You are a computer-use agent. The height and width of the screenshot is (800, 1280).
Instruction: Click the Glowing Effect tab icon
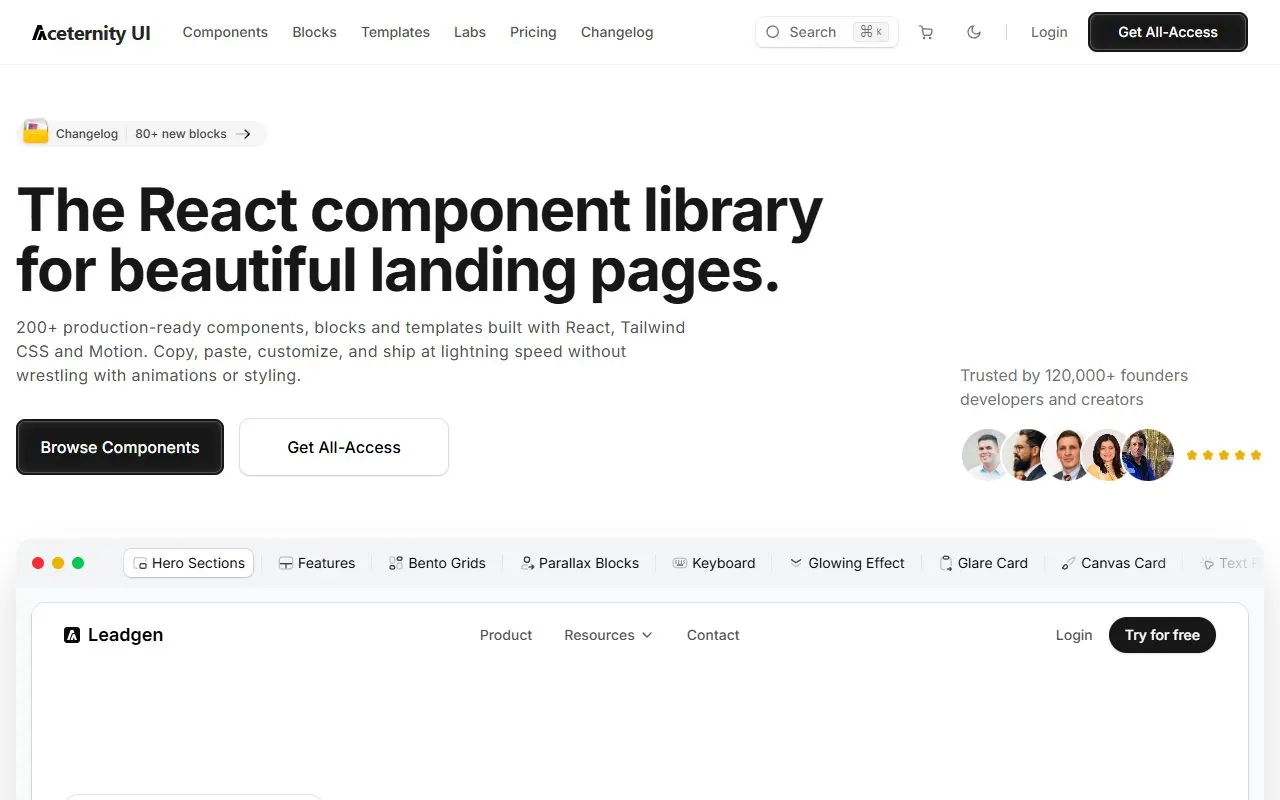point(796,563)
